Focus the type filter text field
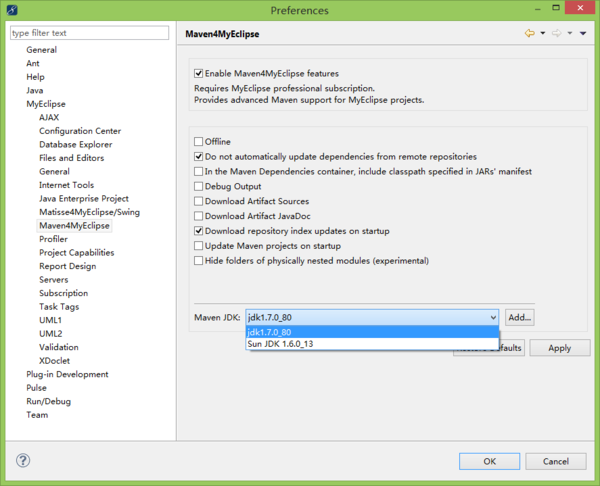600x486 pixels. [x=90, y=33]
